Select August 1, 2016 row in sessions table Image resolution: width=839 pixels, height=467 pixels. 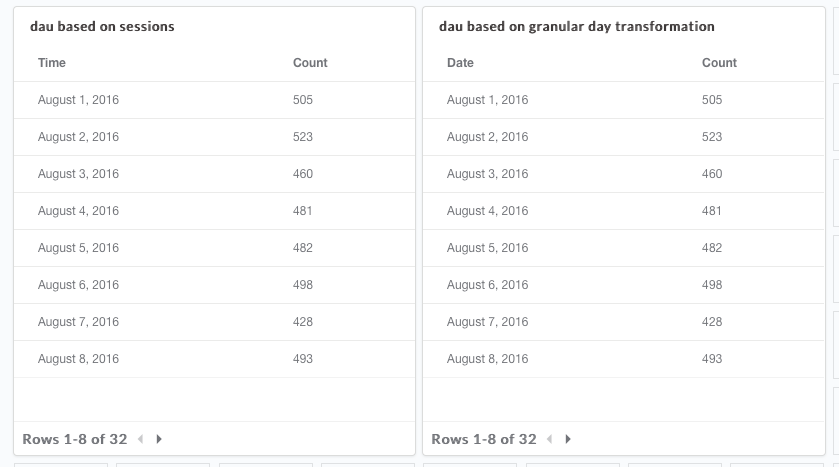point(78,100)
